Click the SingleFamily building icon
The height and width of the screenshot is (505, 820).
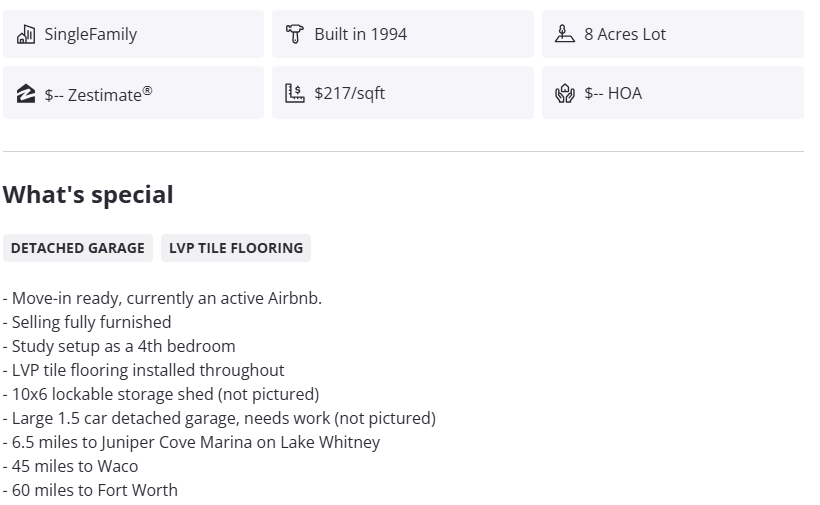pos(26,34)
